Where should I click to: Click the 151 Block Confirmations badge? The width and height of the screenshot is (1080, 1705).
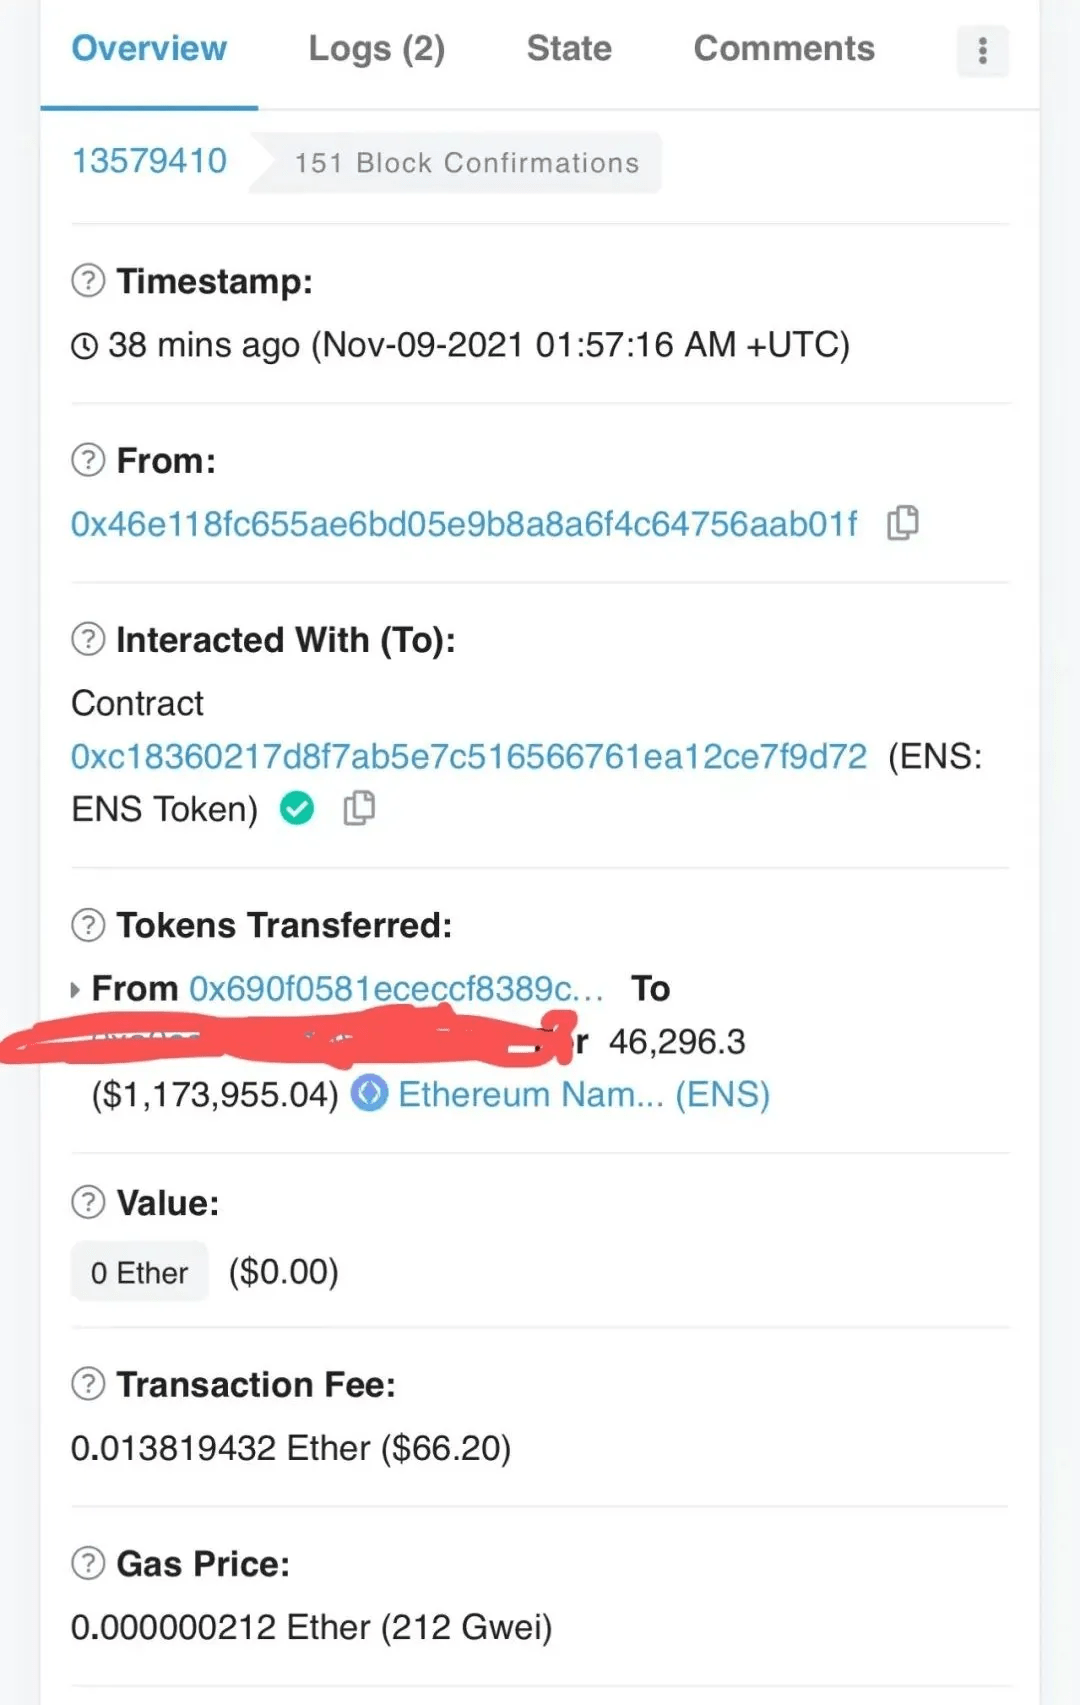pos(466,163)
